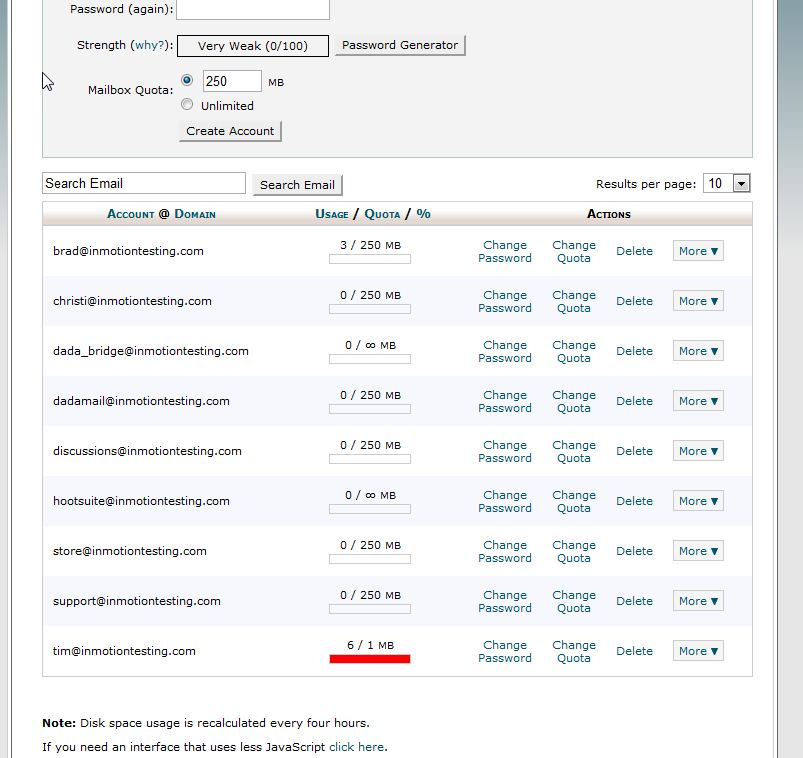Viewport: 803px width, 758px height.
Task: Change Quota for brad@inmotiontesting.com
Action: click(x=574, y=251)
